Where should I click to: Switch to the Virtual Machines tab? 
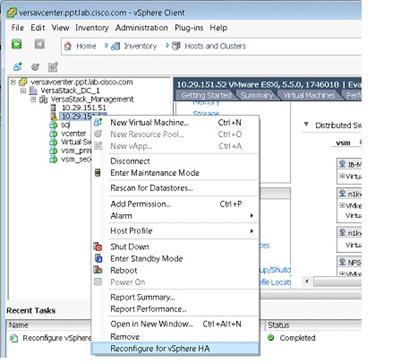[309, 95]
